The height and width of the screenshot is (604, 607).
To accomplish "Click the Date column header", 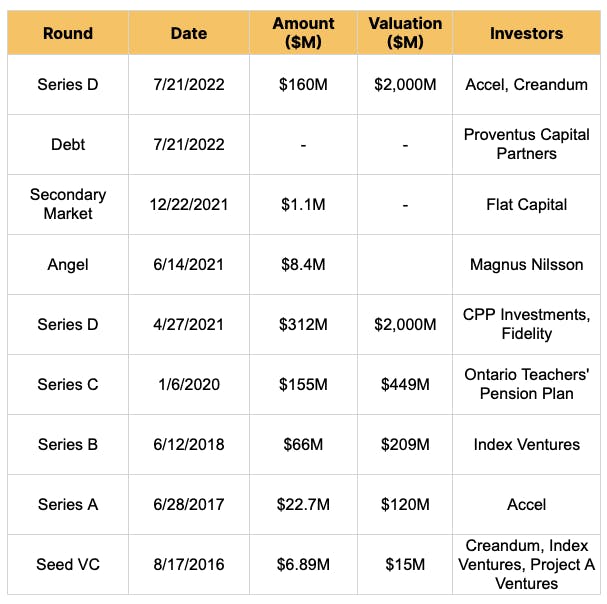I will pyautogui.click(x=188, y=33).
